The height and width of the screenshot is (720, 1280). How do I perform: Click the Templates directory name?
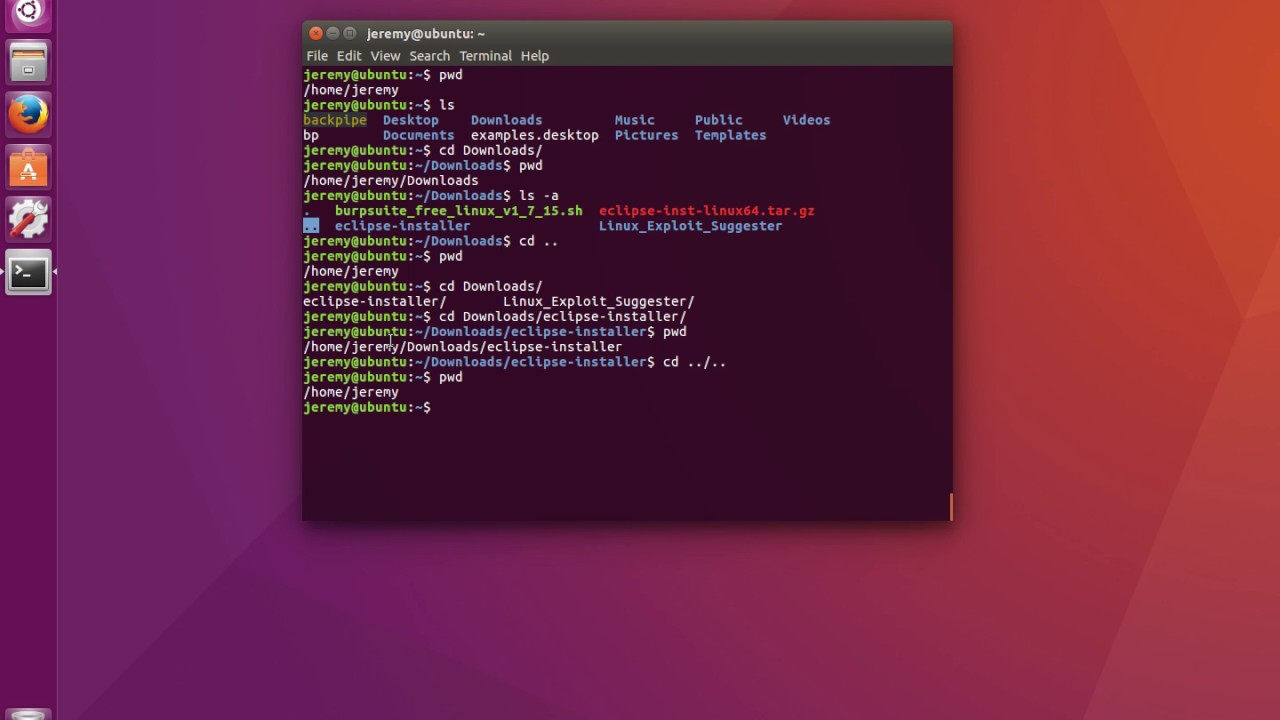coord(731,135)
